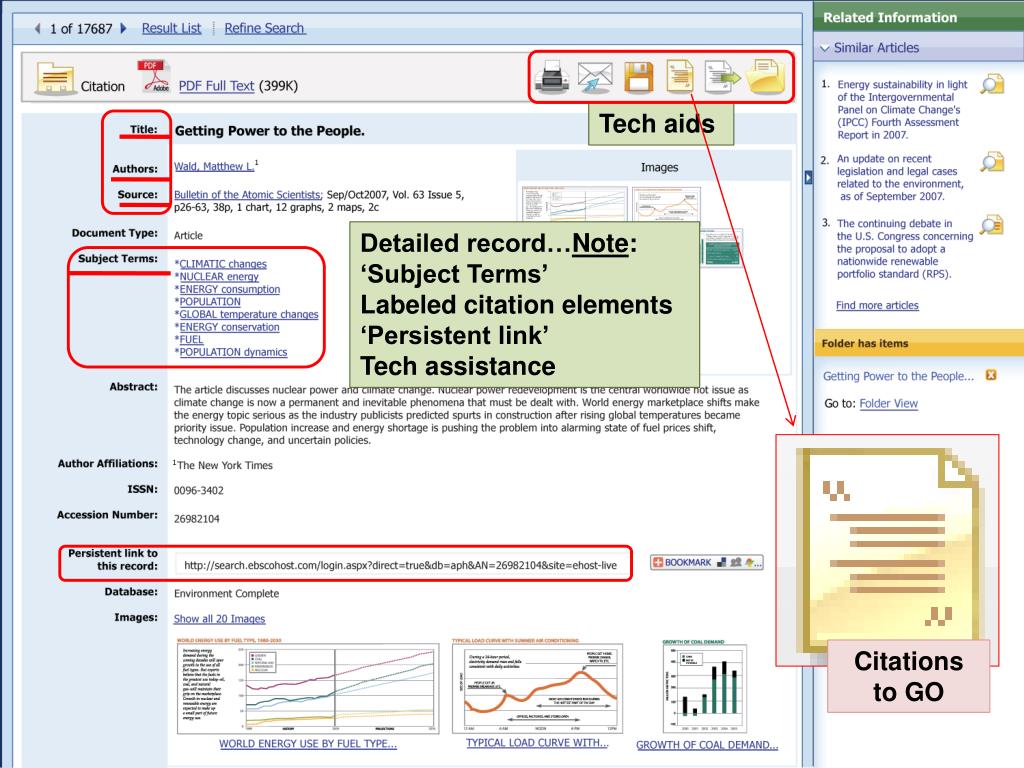Click the Adobe PDF icon
This screenshot has width=1024, height=768.
pyautogui.click(x=153, y=76)
